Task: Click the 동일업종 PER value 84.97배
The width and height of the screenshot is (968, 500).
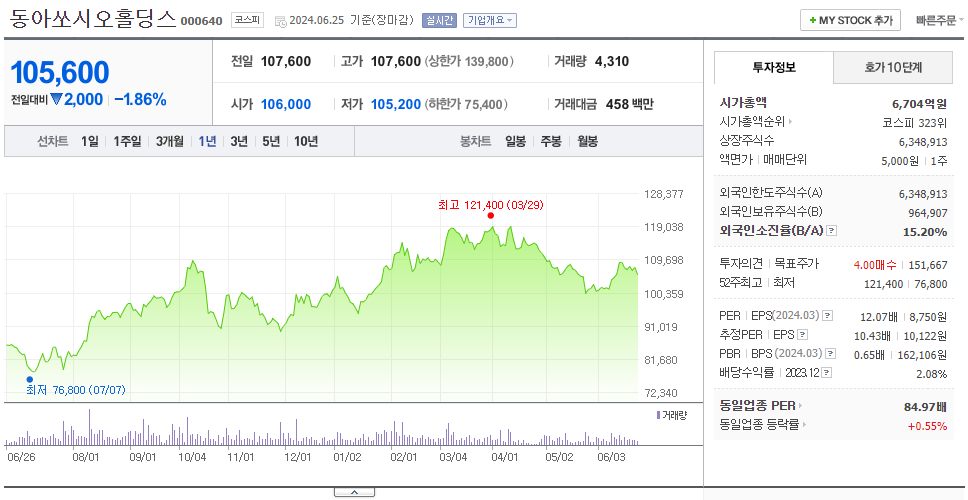Action: click(925, 407)
